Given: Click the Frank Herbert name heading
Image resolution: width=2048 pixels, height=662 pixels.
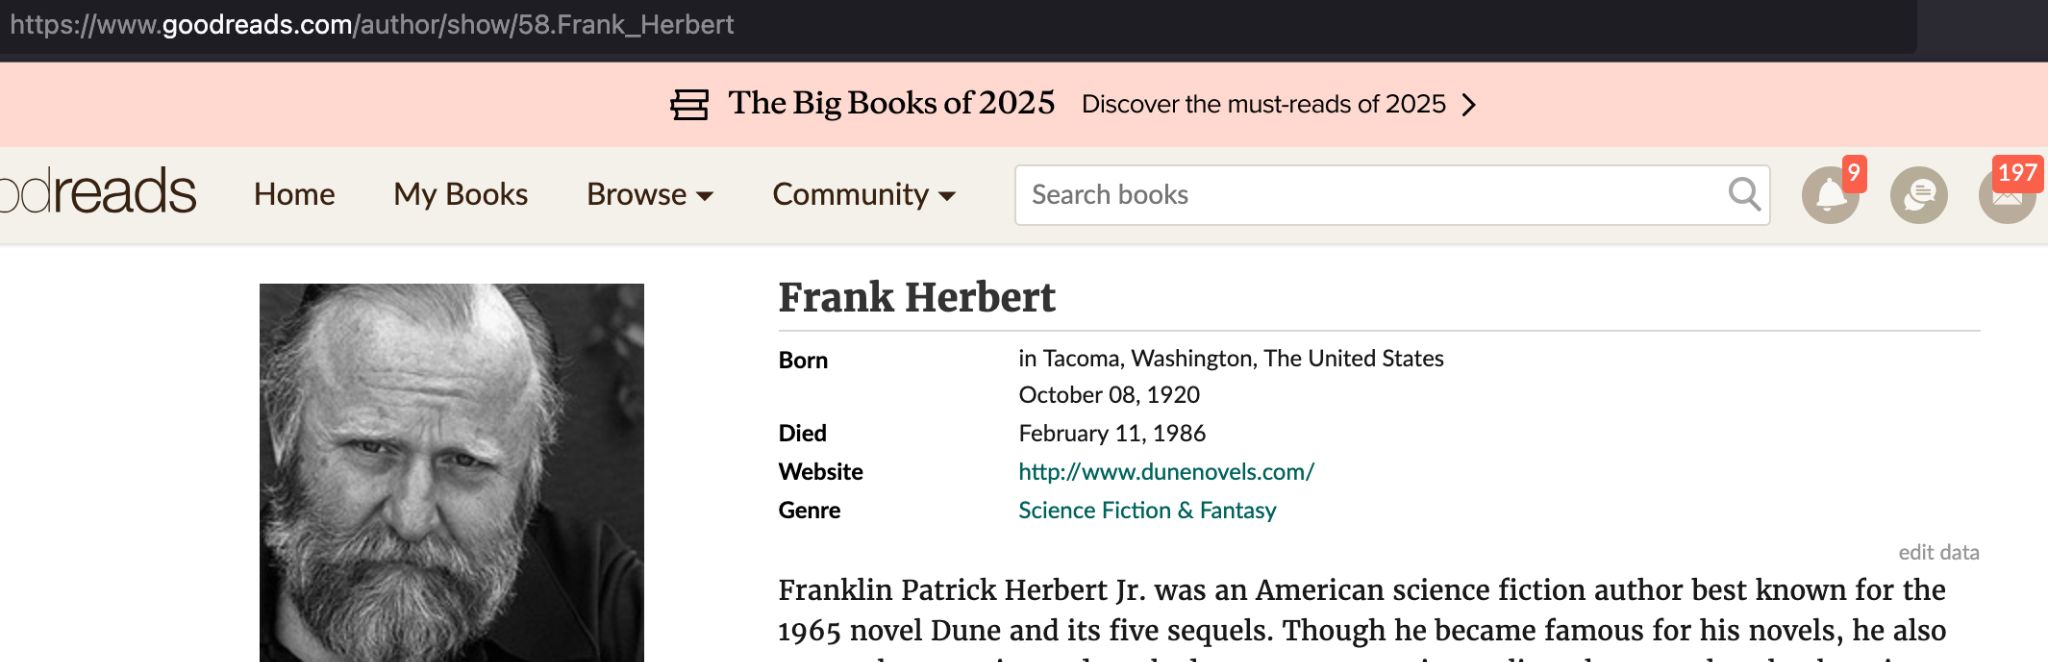Looking at the screenshot, I should tap(916, 298).
